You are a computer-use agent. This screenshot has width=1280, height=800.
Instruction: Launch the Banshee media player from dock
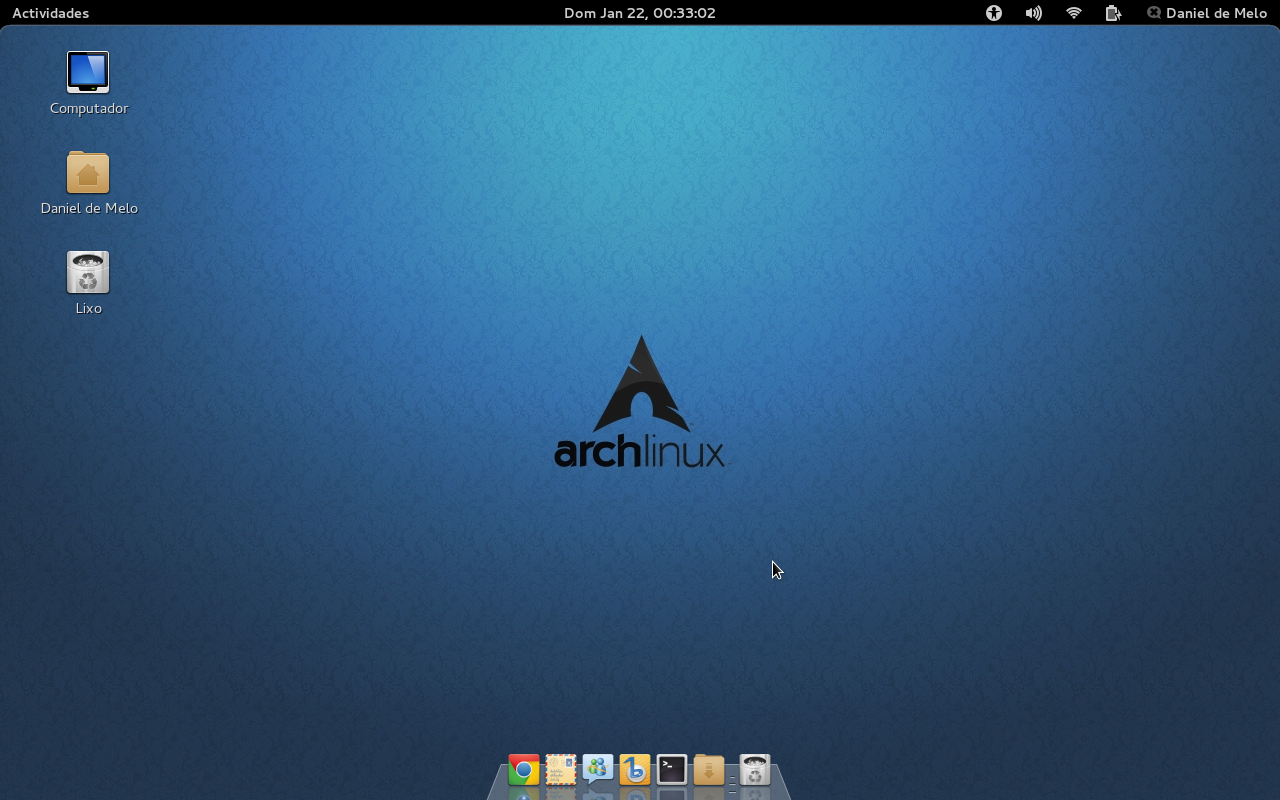pyautogui.click(x=635, y=770)
